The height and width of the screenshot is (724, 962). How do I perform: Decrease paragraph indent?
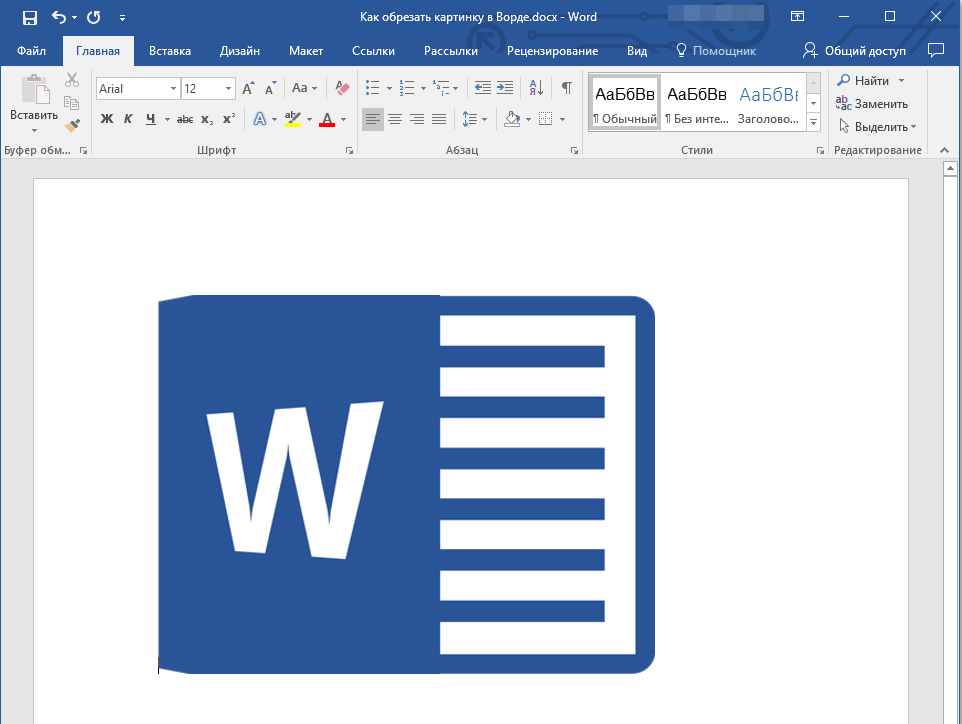coord(483,88)
